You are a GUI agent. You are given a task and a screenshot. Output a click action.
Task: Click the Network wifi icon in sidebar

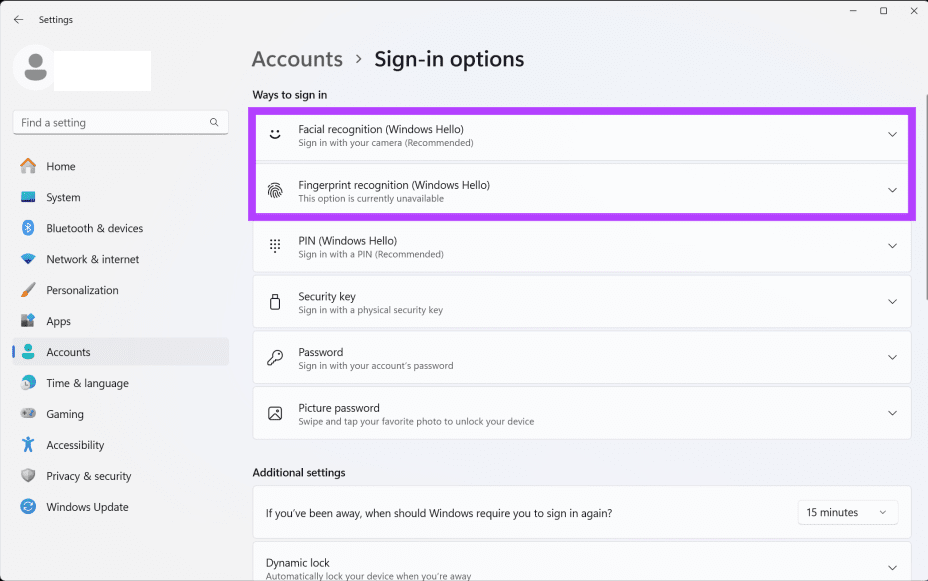click(28, 259)
